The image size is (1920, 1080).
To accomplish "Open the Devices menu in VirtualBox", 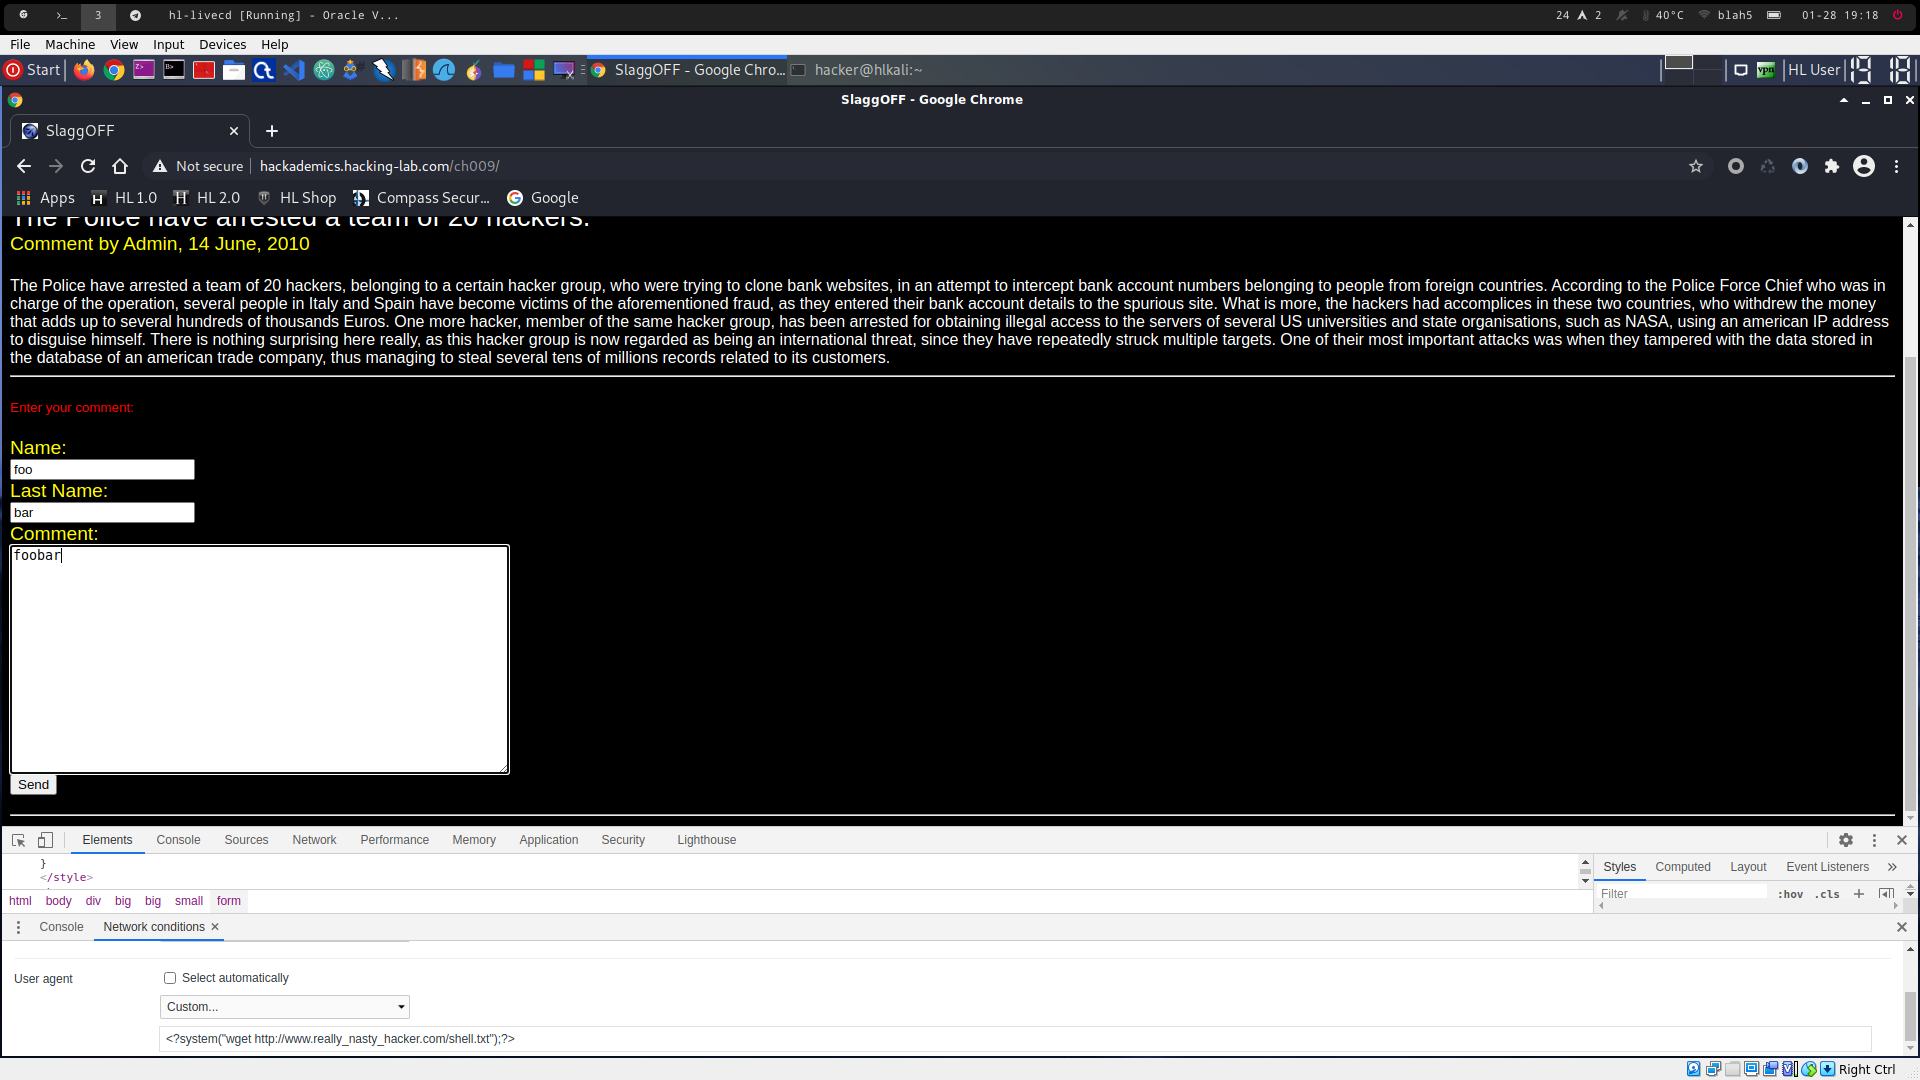I will tap(222, 44).
